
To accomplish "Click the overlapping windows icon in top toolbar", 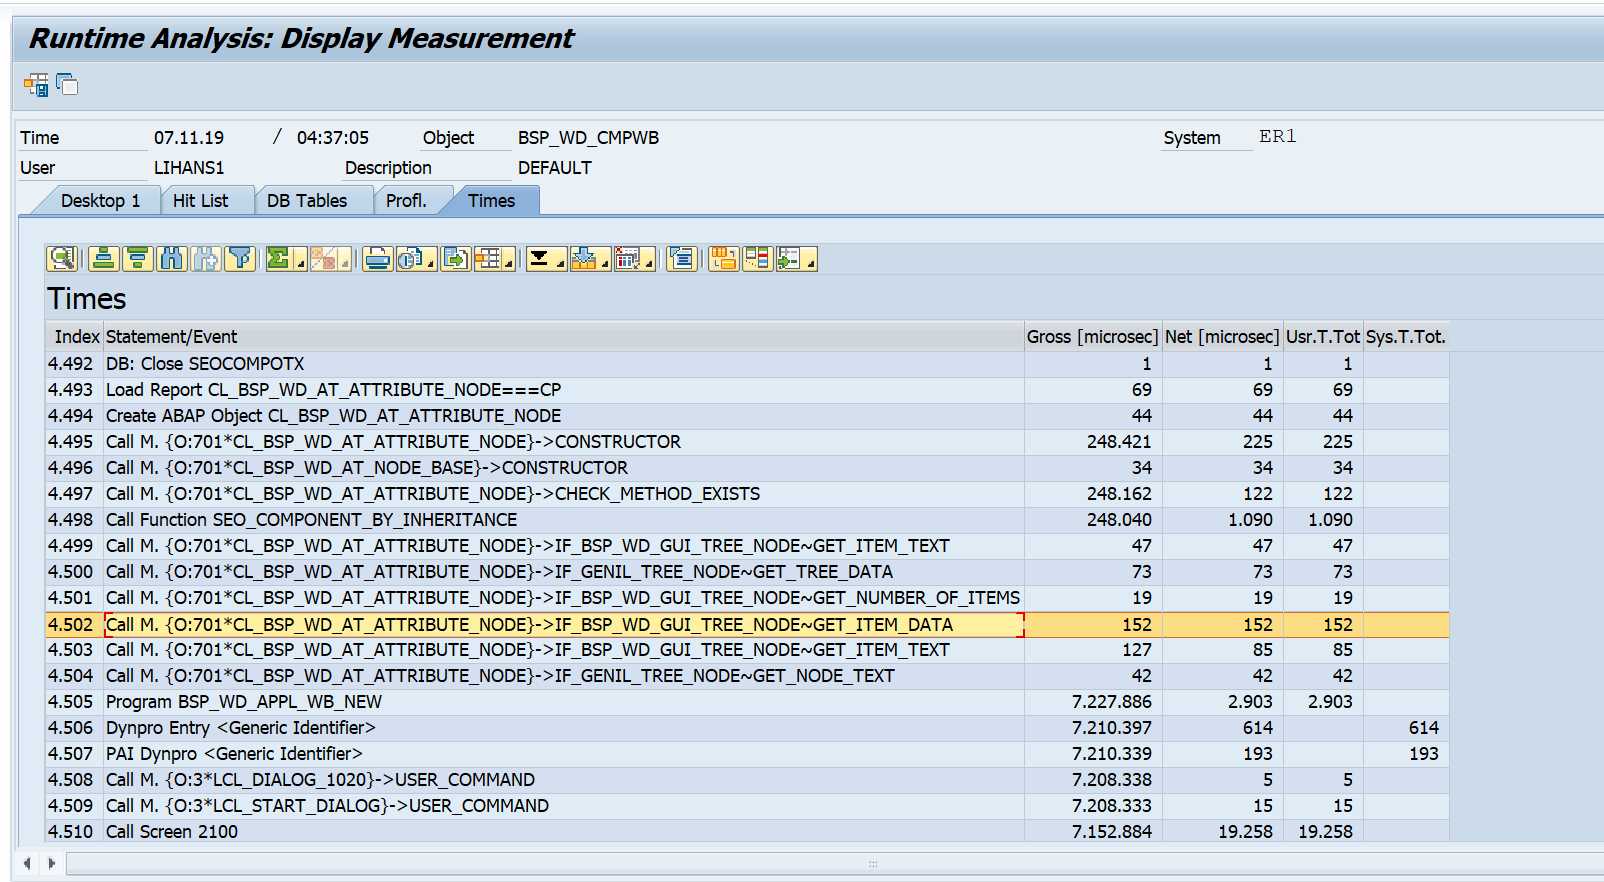I will pyautogui.click(x=67, y=84).
